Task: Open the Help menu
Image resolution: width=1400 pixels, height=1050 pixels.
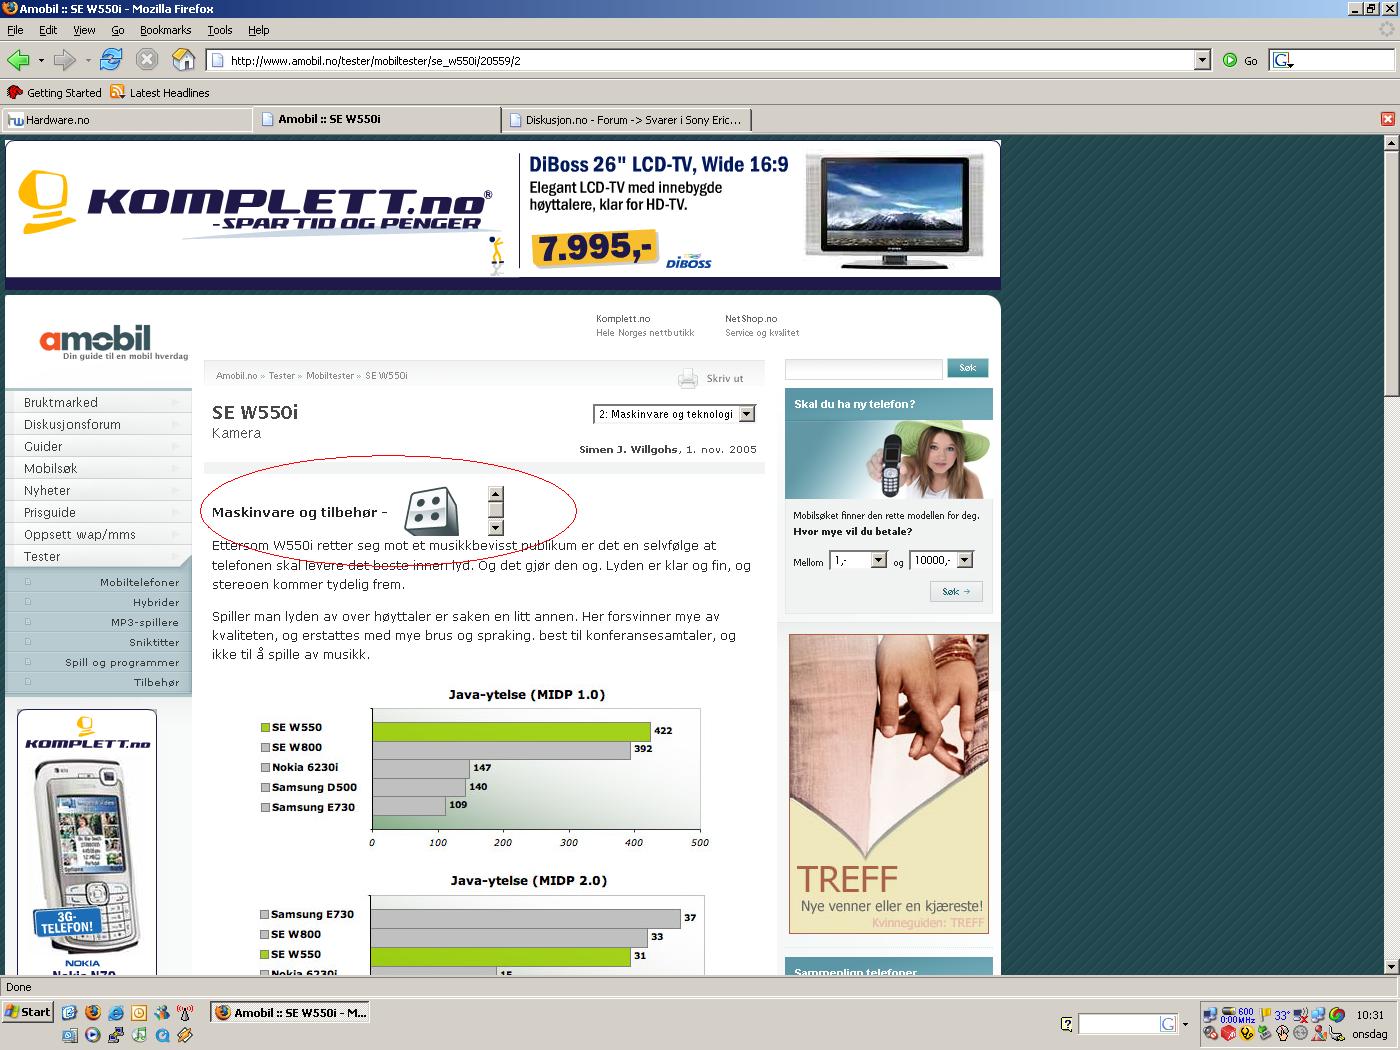Action: (258, 30)
